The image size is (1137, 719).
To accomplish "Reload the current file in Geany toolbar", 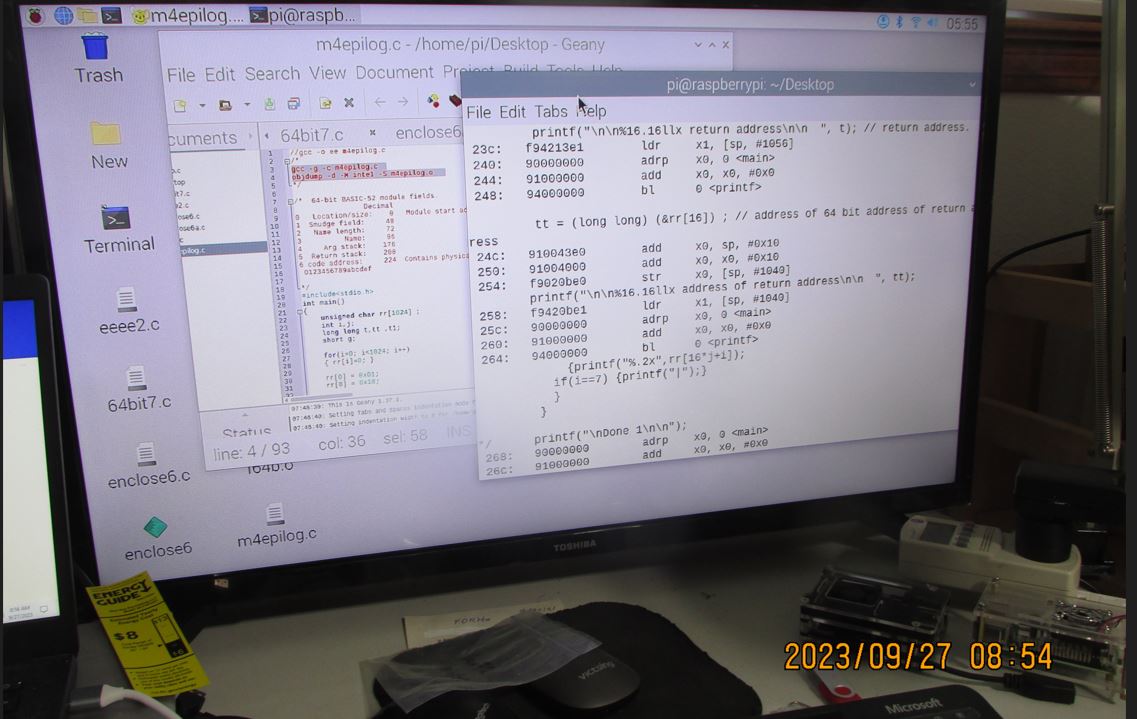I will coord(325,103).
